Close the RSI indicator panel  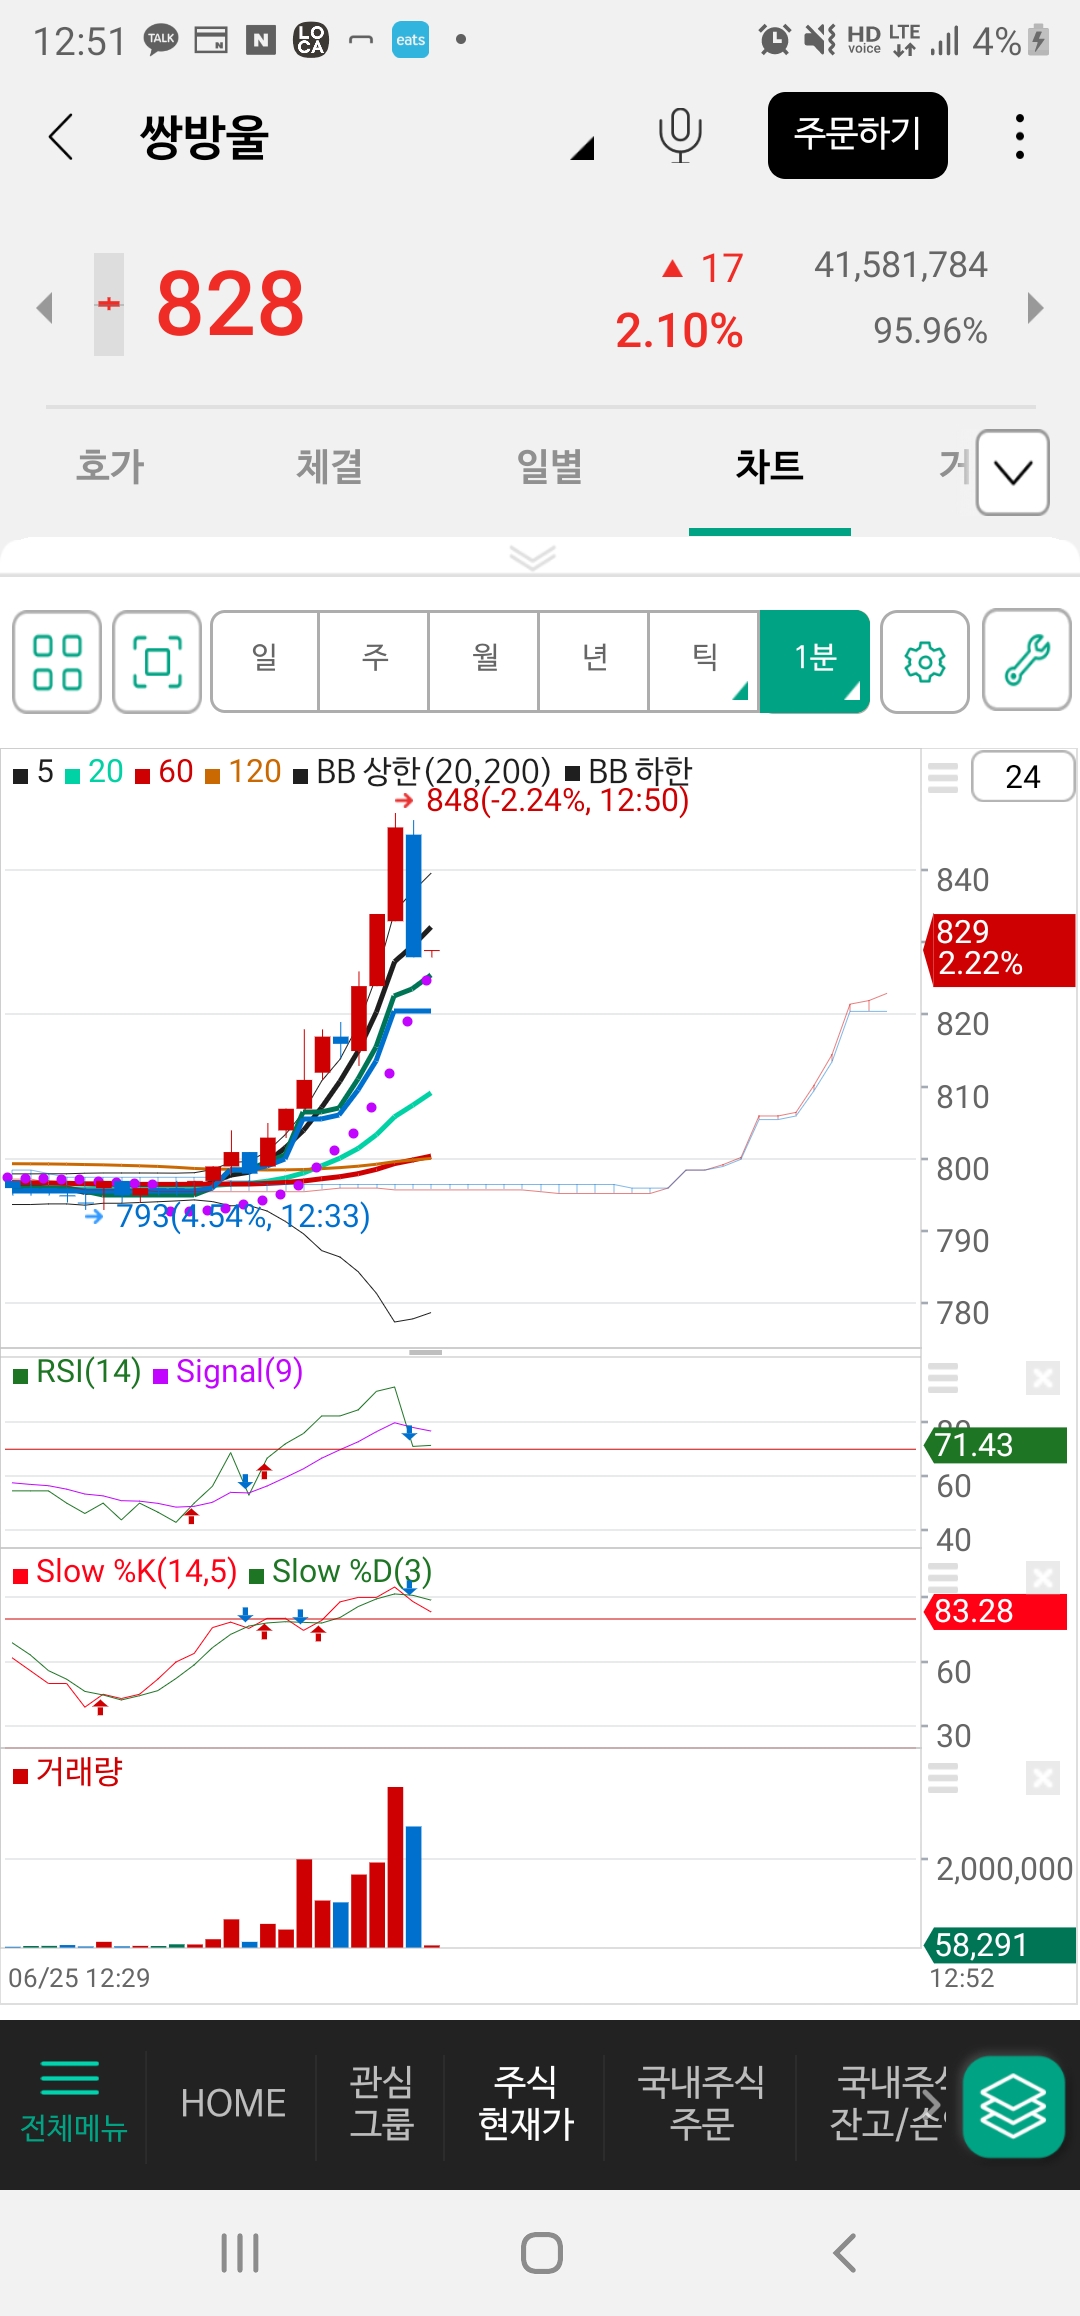tap(1042, 1378)
